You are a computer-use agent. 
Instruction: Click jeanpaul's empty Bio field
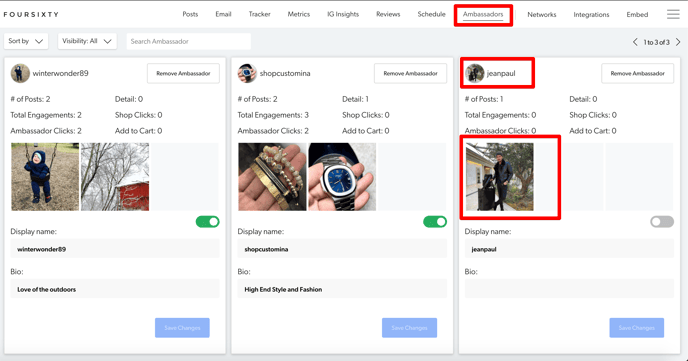pyautogui.click(x=569, y=289)
